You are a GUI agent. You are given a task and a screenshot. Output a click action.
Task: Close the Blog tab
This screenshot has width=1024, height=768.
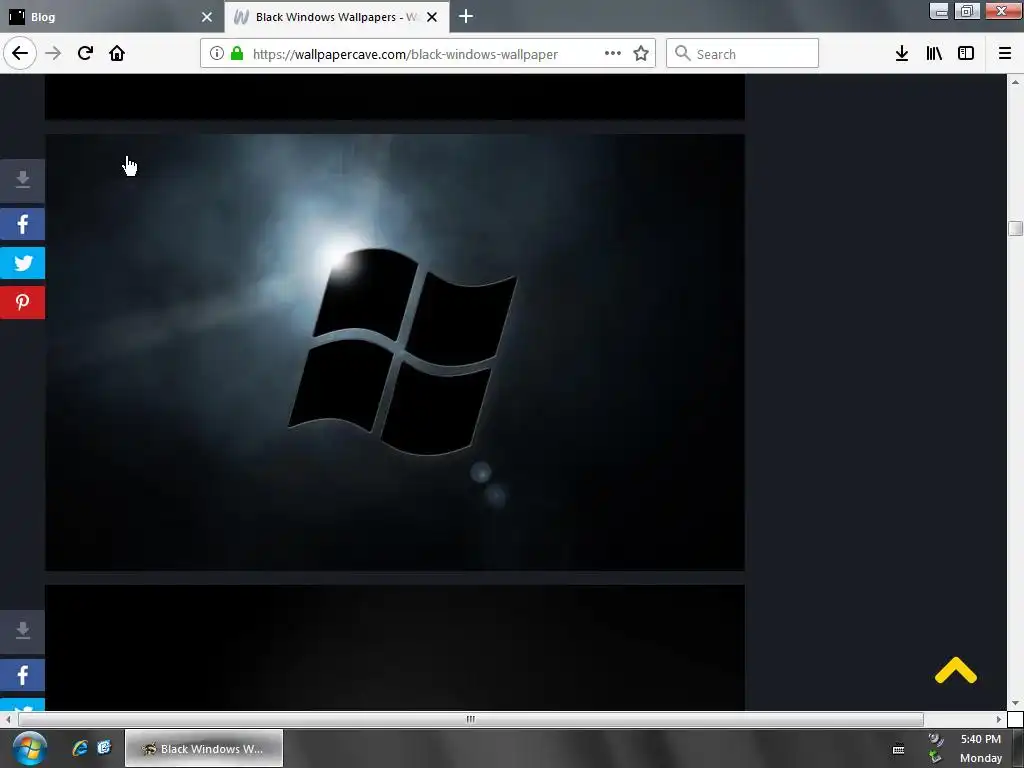tap(207, 17)
